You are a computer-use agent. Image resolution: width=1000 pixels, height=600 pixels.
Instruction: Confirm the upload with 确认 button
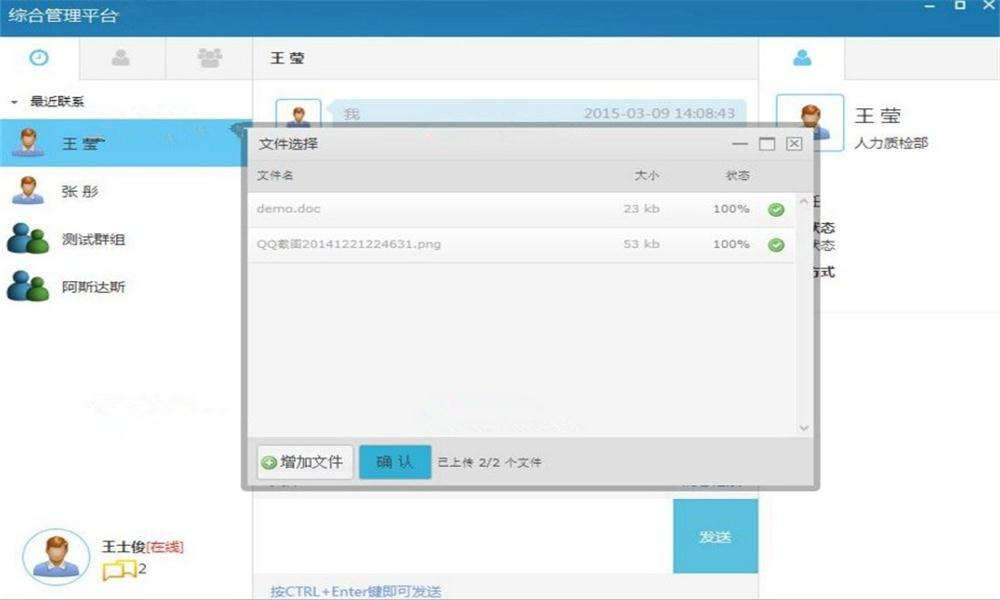[395, 462]
